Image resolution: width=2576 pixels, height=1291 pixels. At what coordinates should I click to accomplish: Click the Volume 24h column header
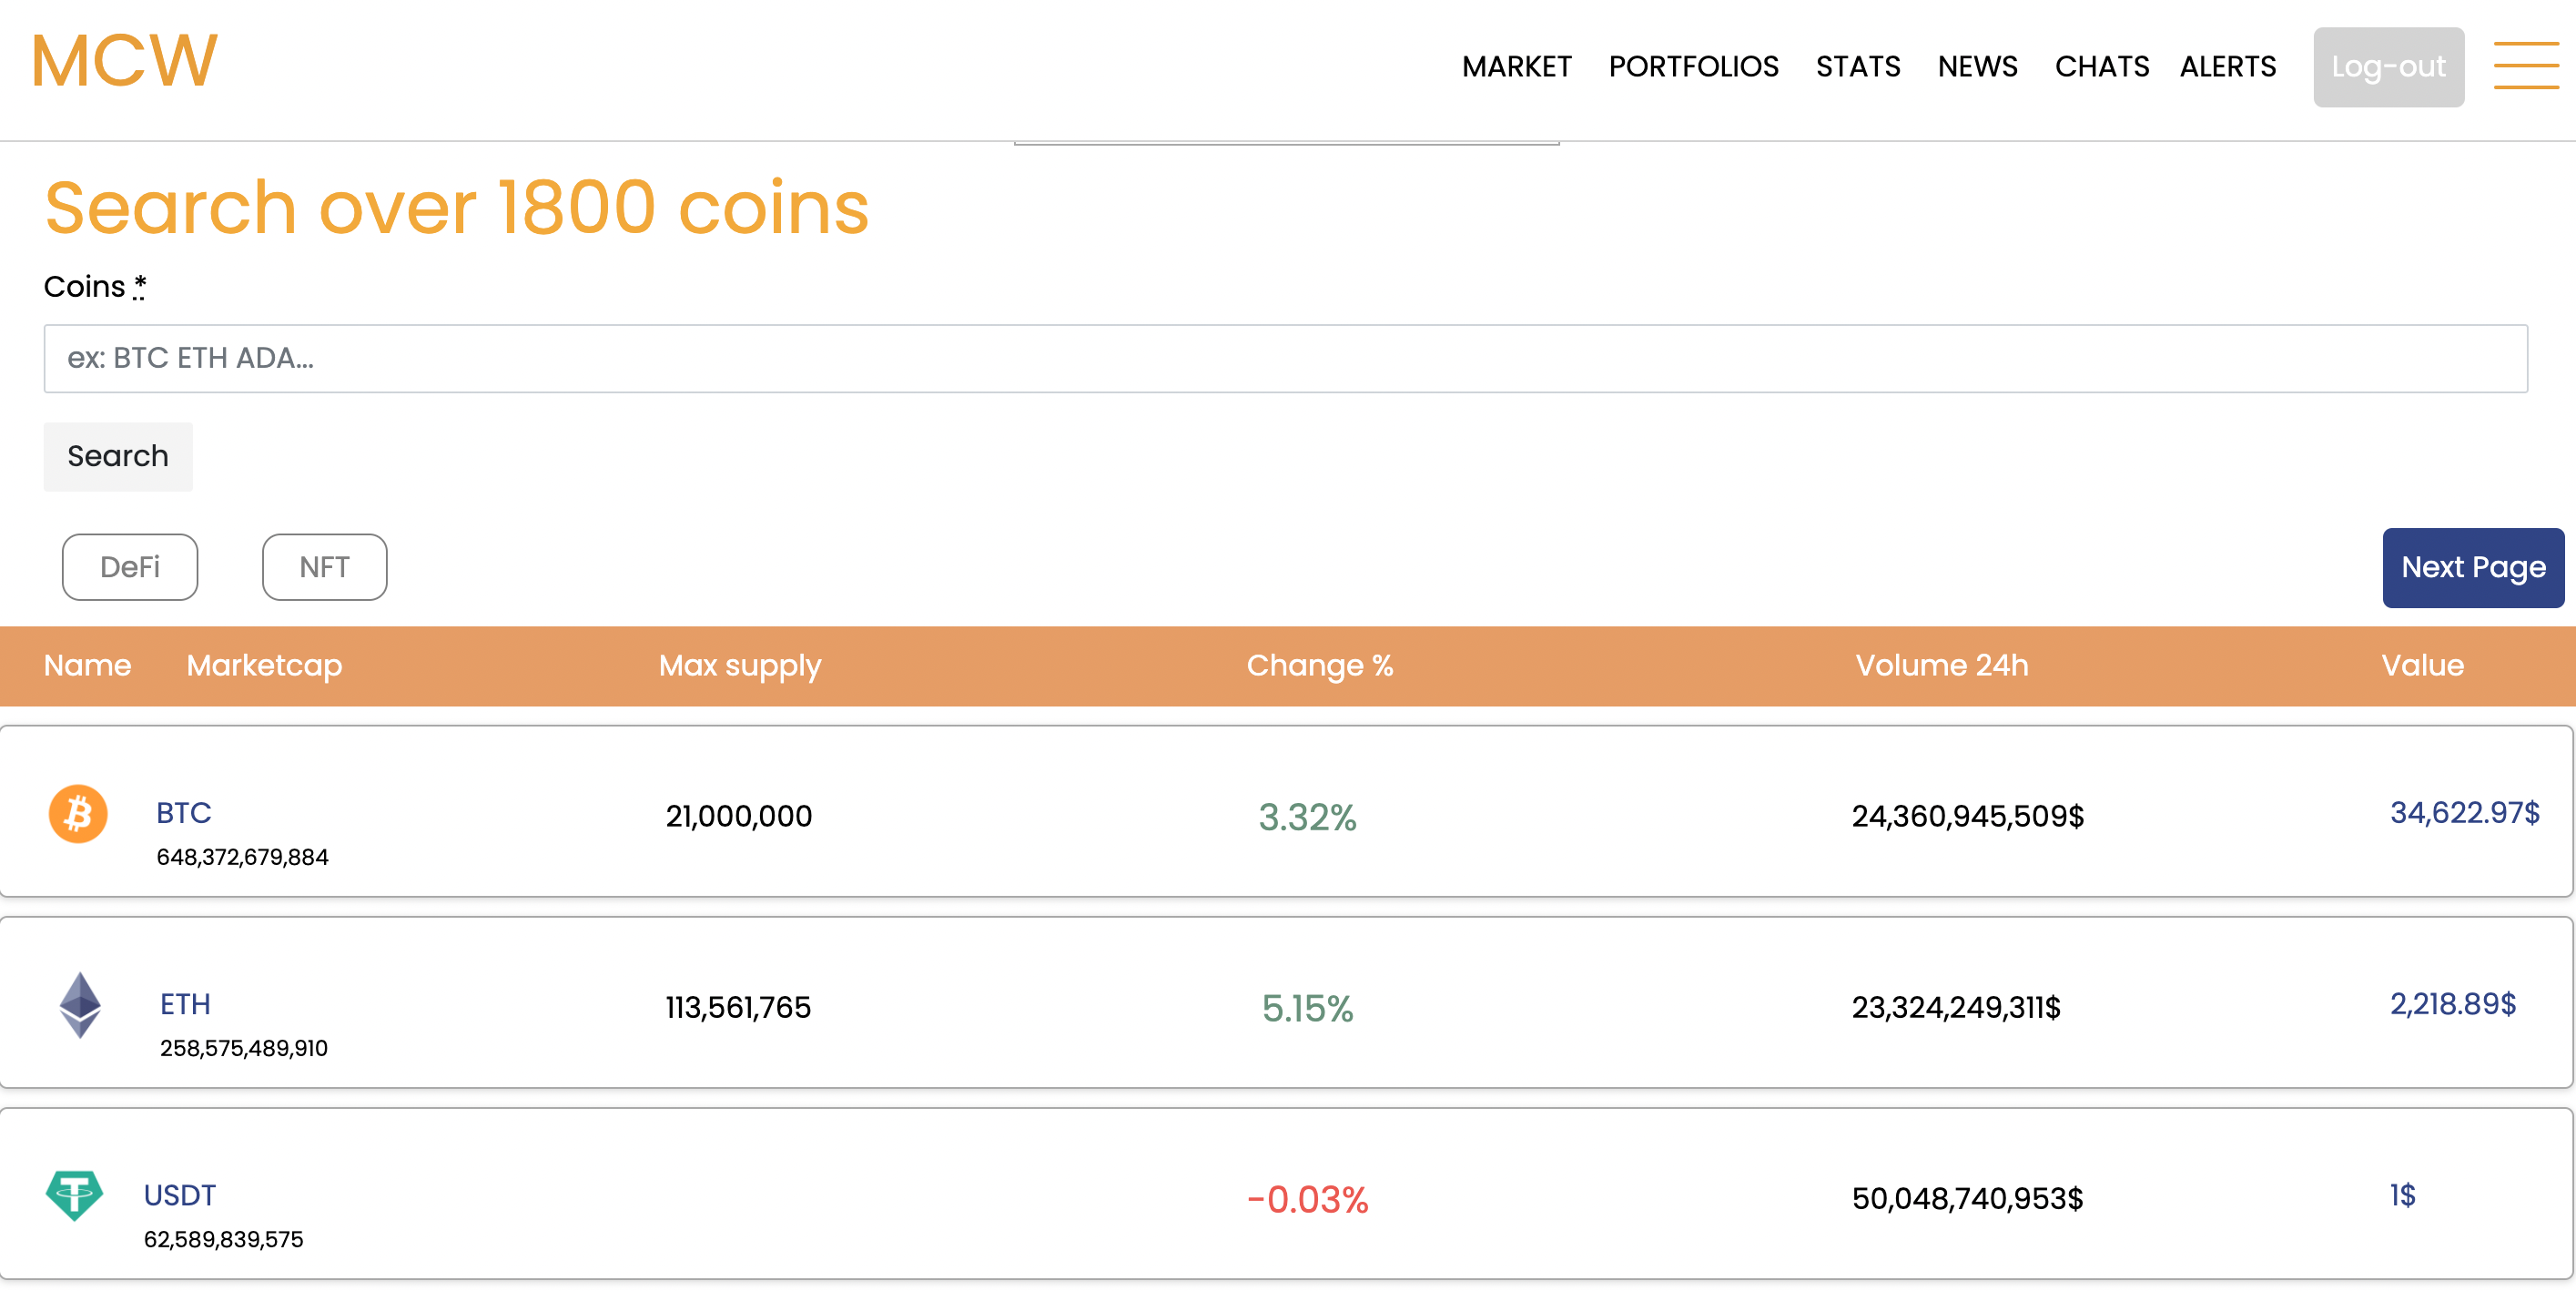tap(1942, 665)
